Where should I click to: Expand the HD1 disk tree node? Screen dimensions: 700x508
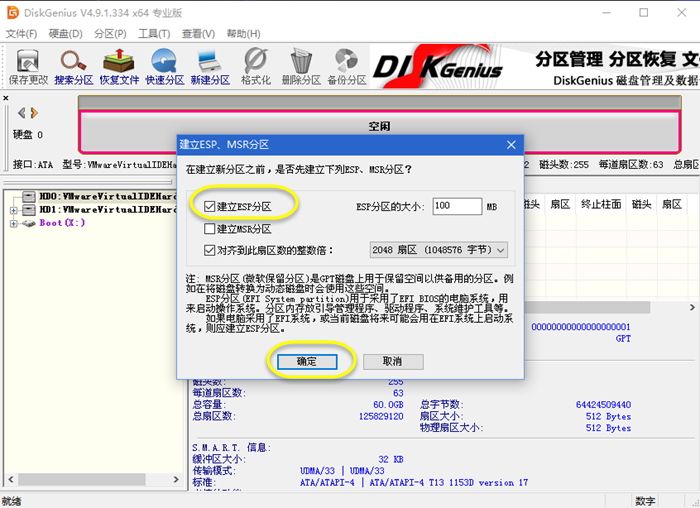point(13,210)
